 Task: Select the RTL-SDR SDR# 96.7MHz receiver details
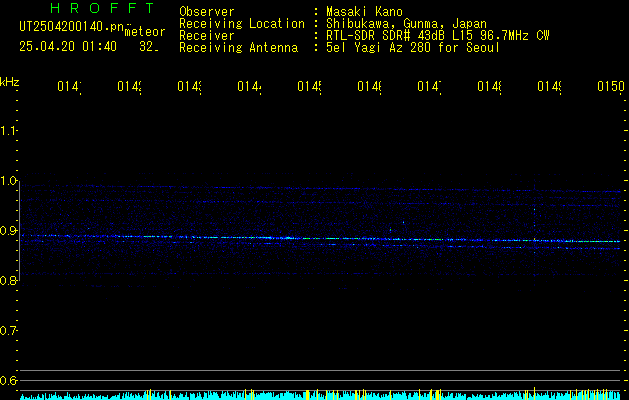pos(438,36)
